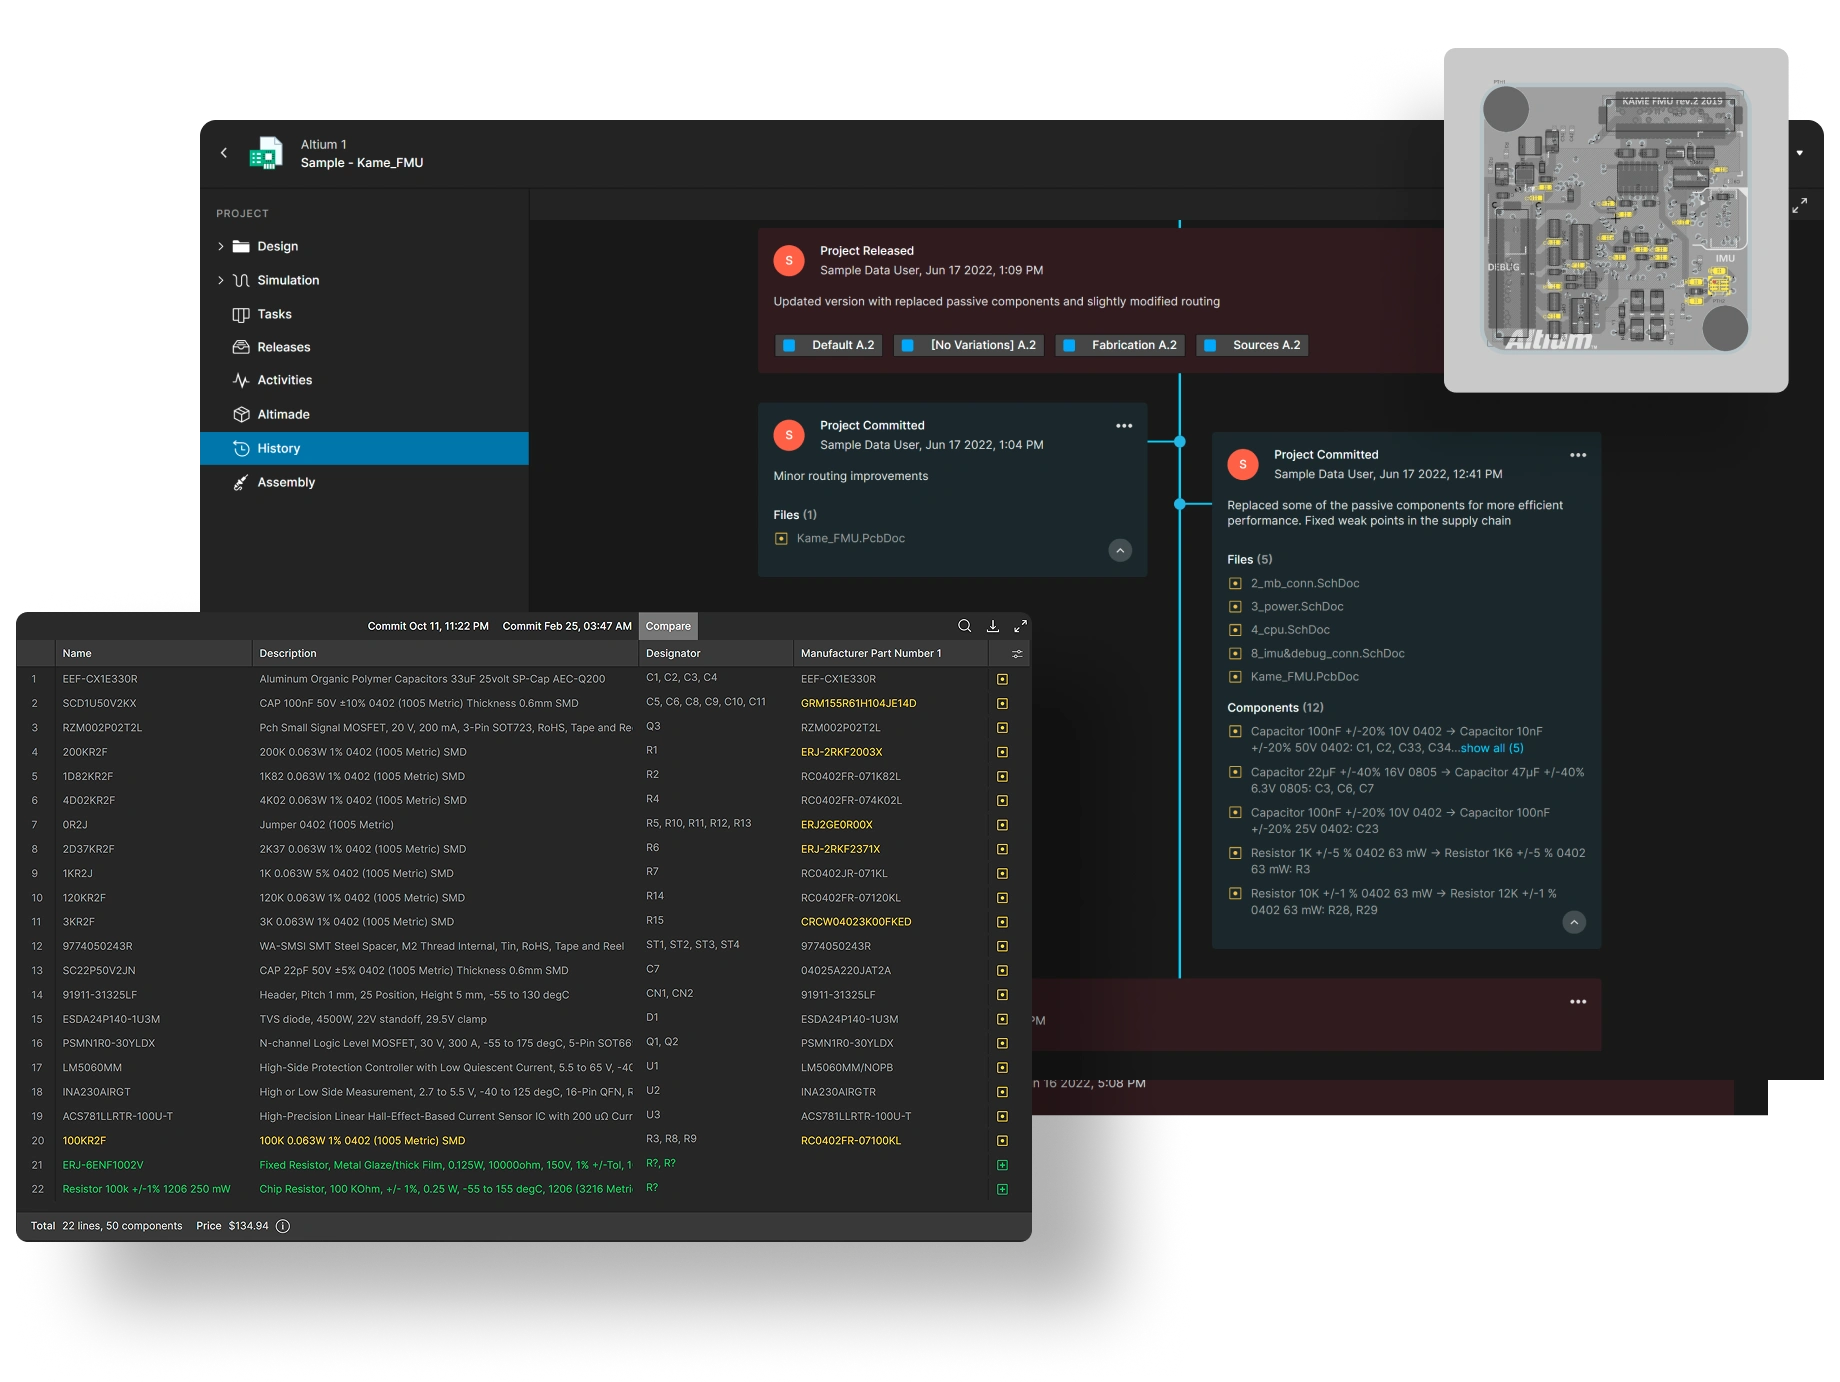Open column settings icon in table header
This screenshot has height=1382, width=1840.
point(1017,654)
